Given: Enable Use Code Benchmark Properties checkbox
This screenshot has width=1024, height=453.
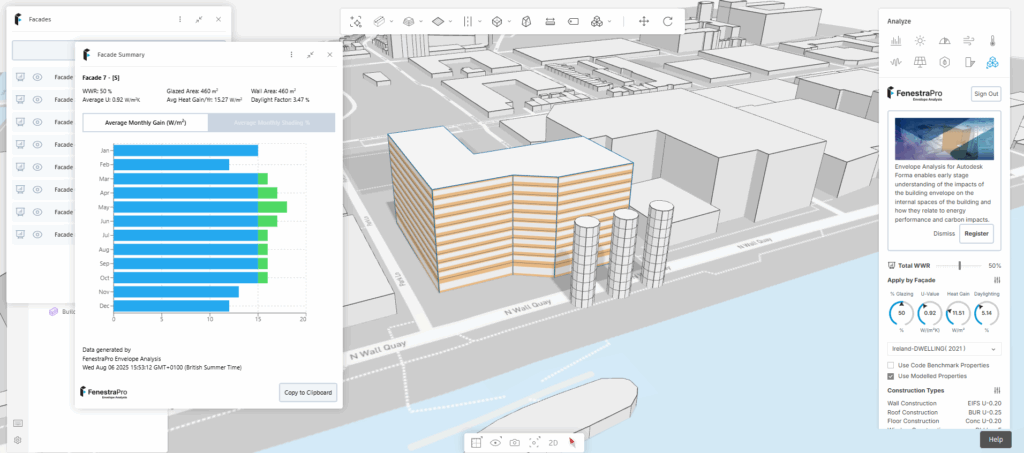Looking at the screenshot, I should coord(891,365).
